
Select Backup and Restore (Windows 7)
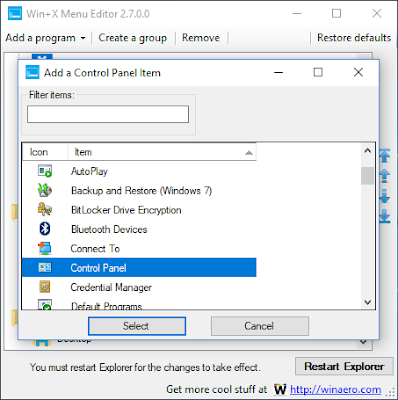tap(139, 190)
